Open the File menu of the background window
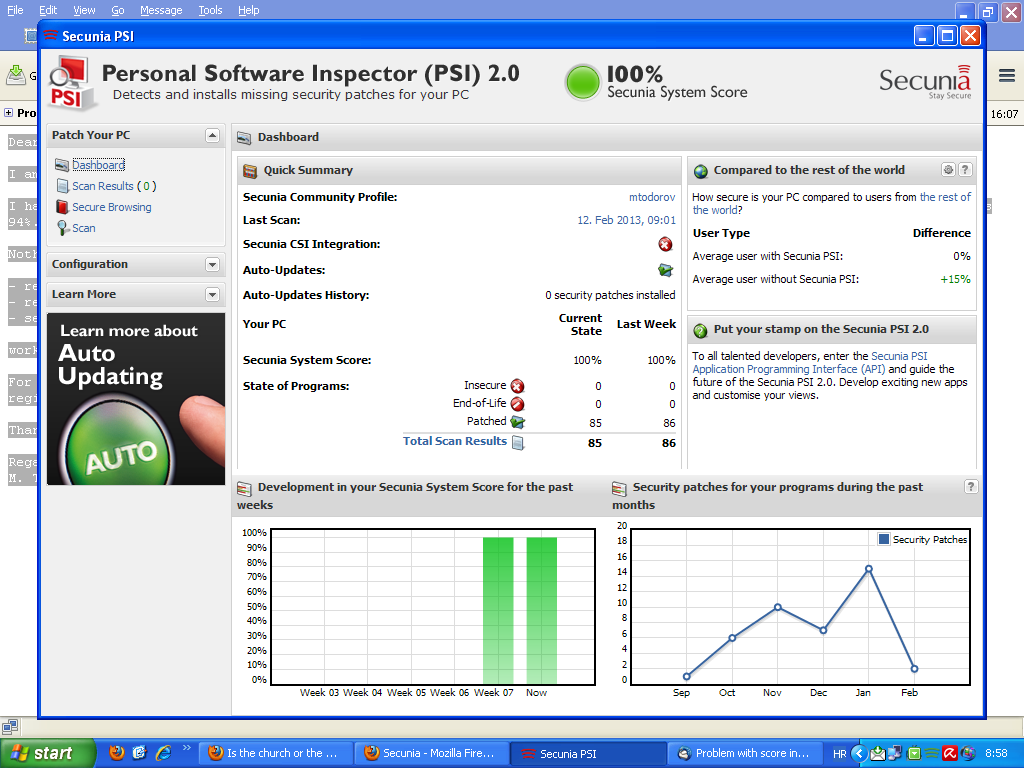The height and width of the screenshot is (768, 1024). [14, 10]
